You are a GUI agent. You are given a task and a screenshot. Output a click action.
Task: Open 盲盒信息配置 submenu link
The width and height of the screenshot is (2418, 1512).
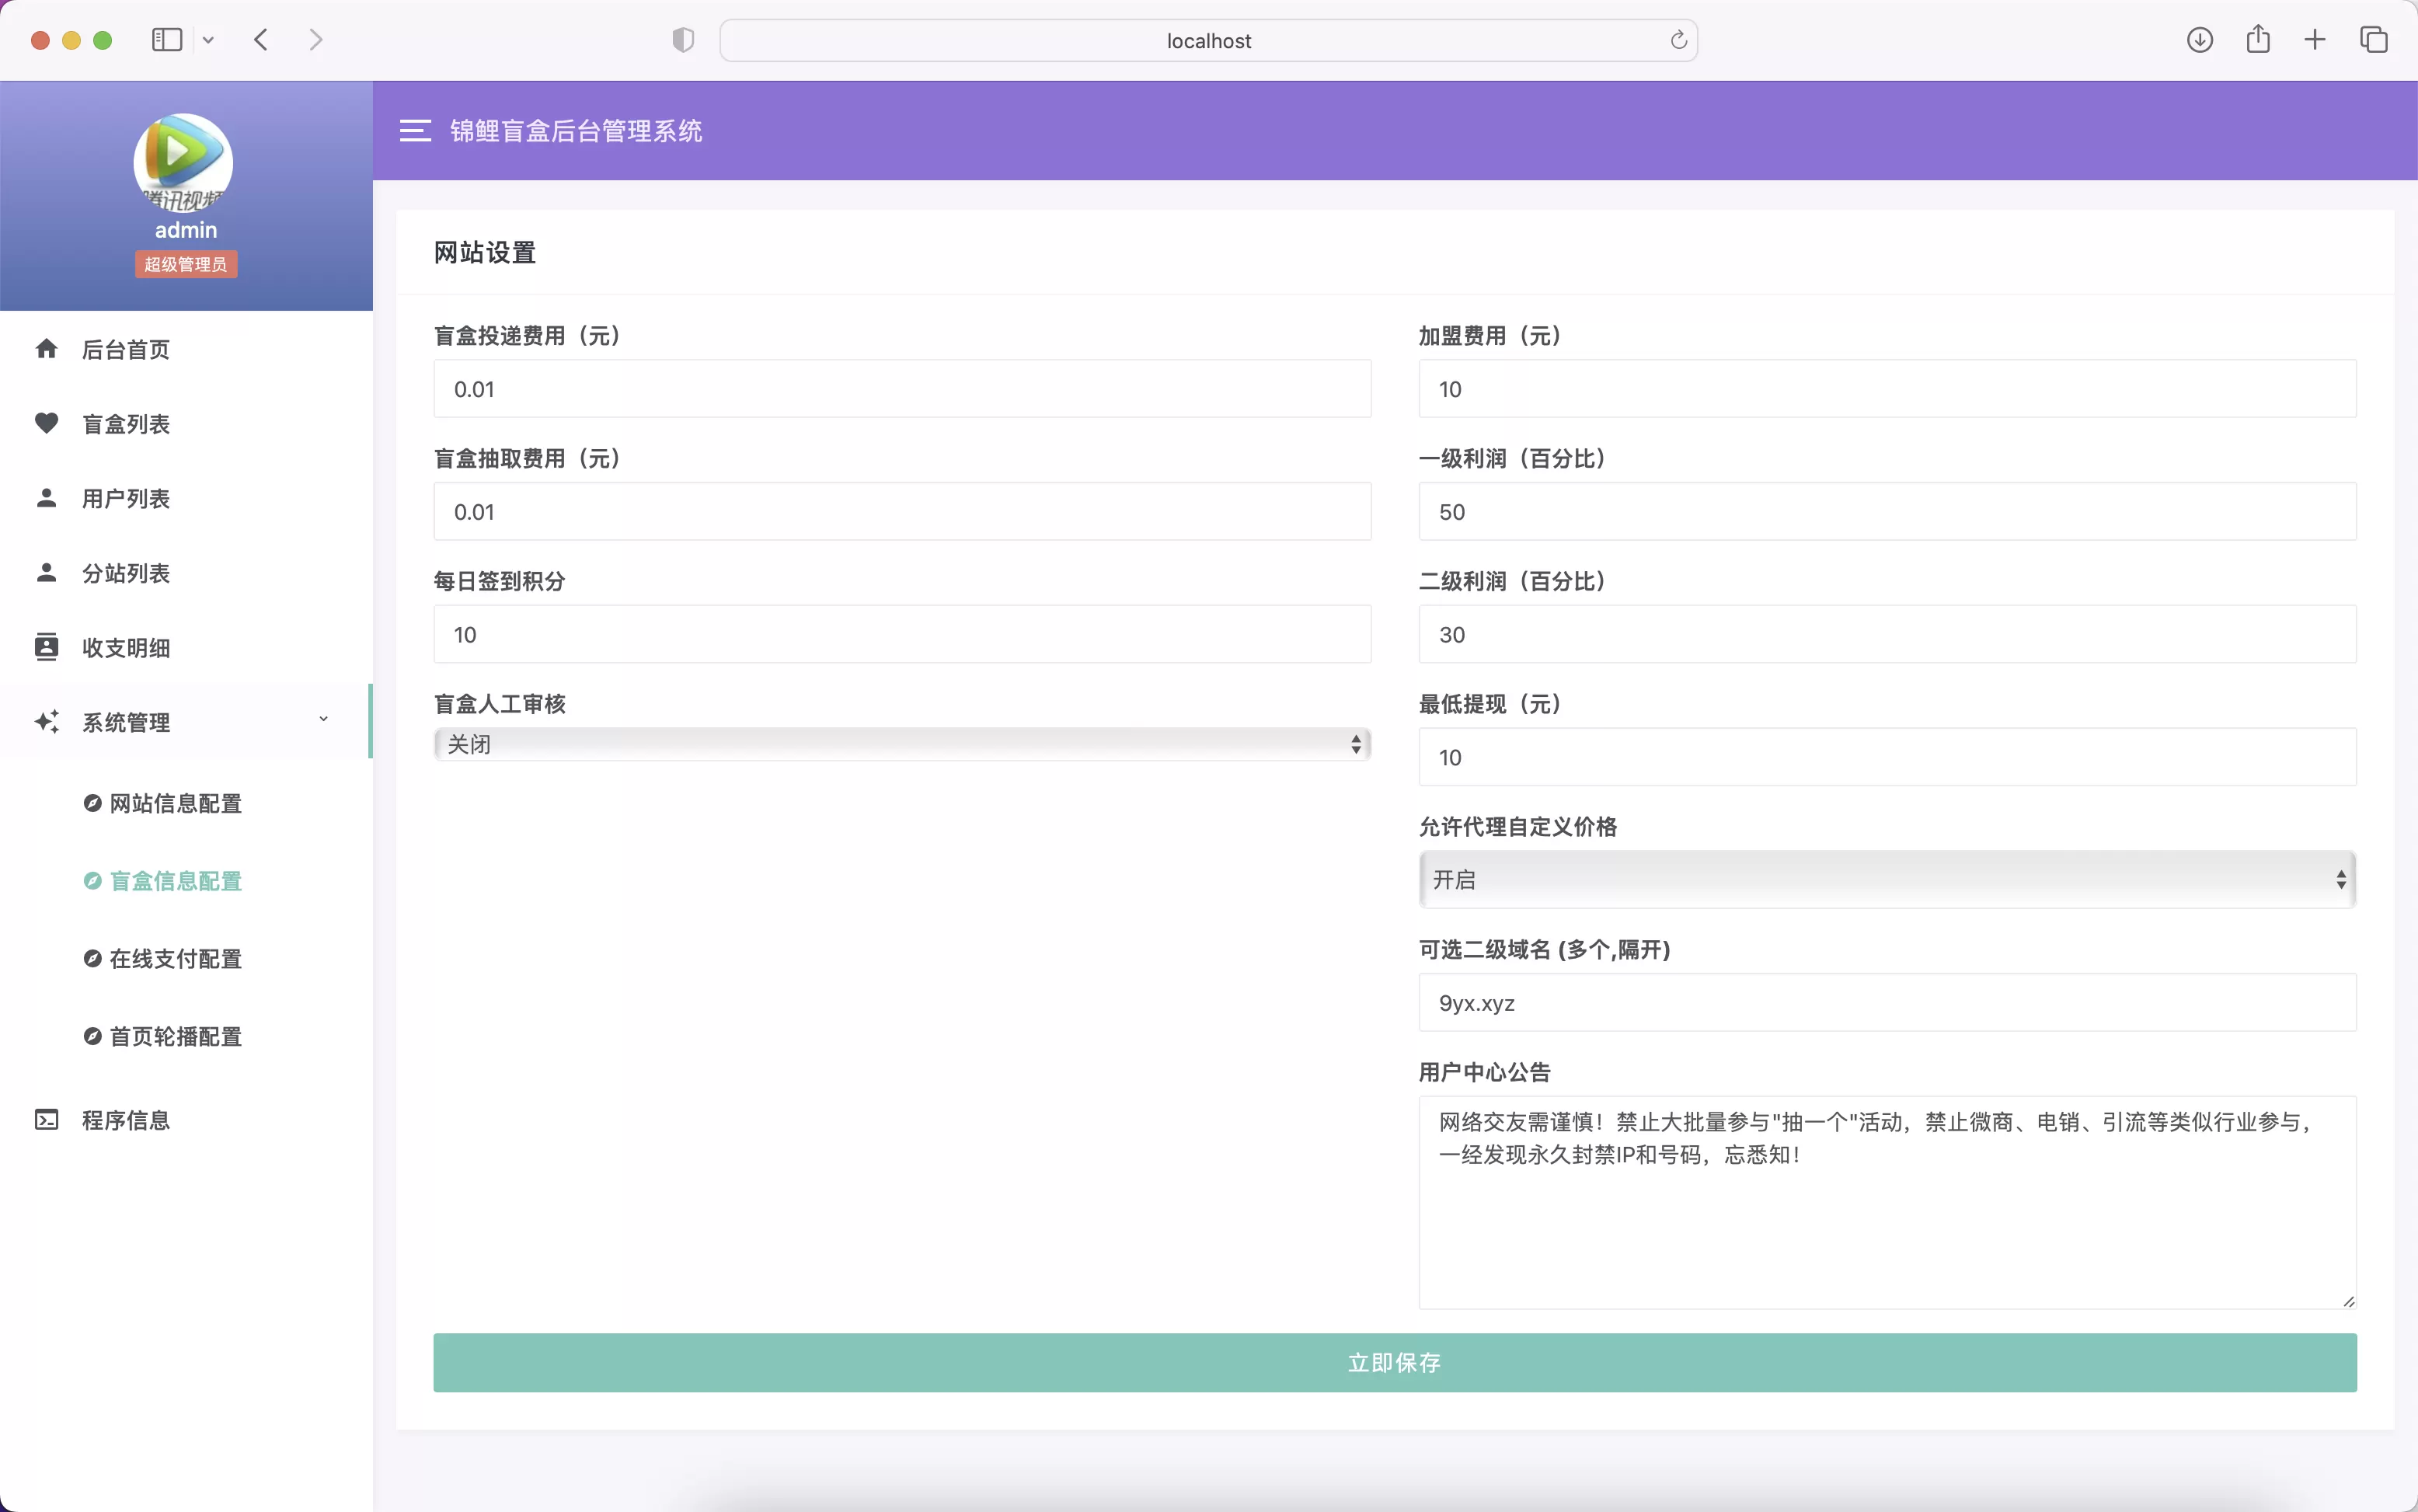(175, 881)
